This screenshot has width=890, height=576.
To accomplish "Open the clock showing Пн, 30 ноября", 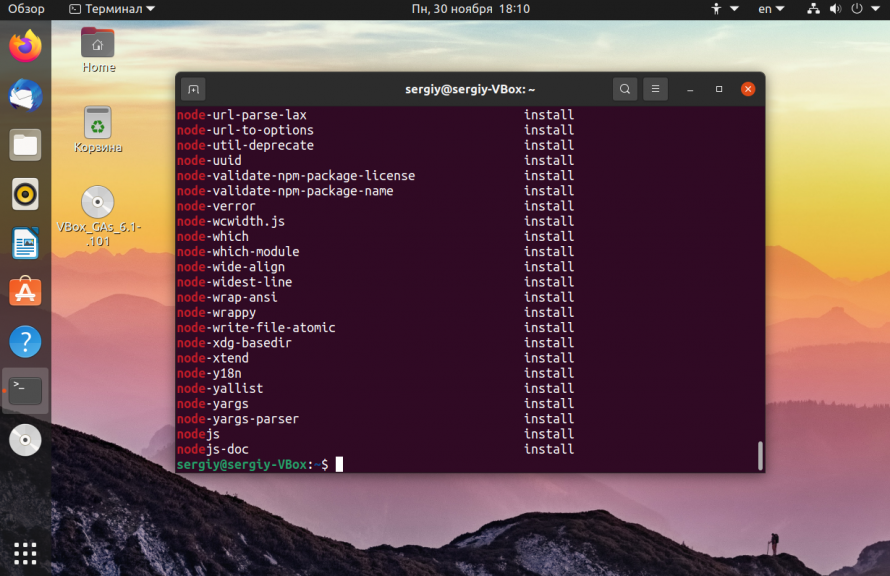I will point(470,9).
